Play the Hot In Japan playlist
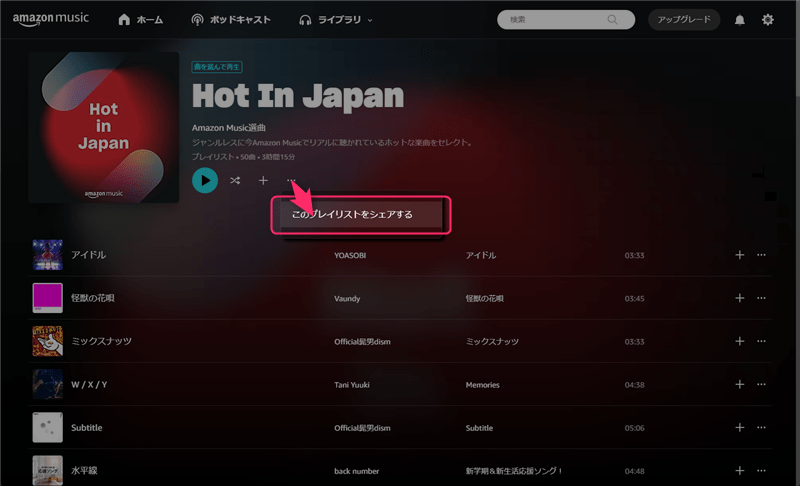The width and height of the screenshot is (800, 486). click(x=205, y=181)
